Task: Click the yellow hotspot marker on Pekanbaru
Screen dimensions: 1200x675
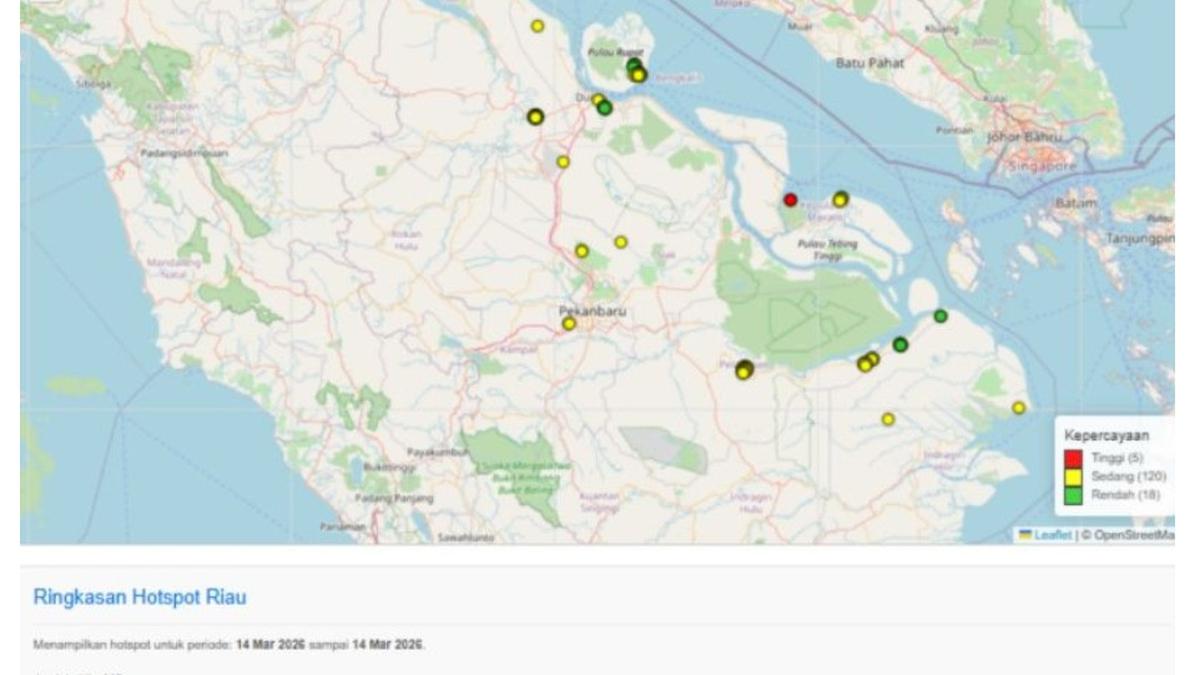Action: coord(569,324)
